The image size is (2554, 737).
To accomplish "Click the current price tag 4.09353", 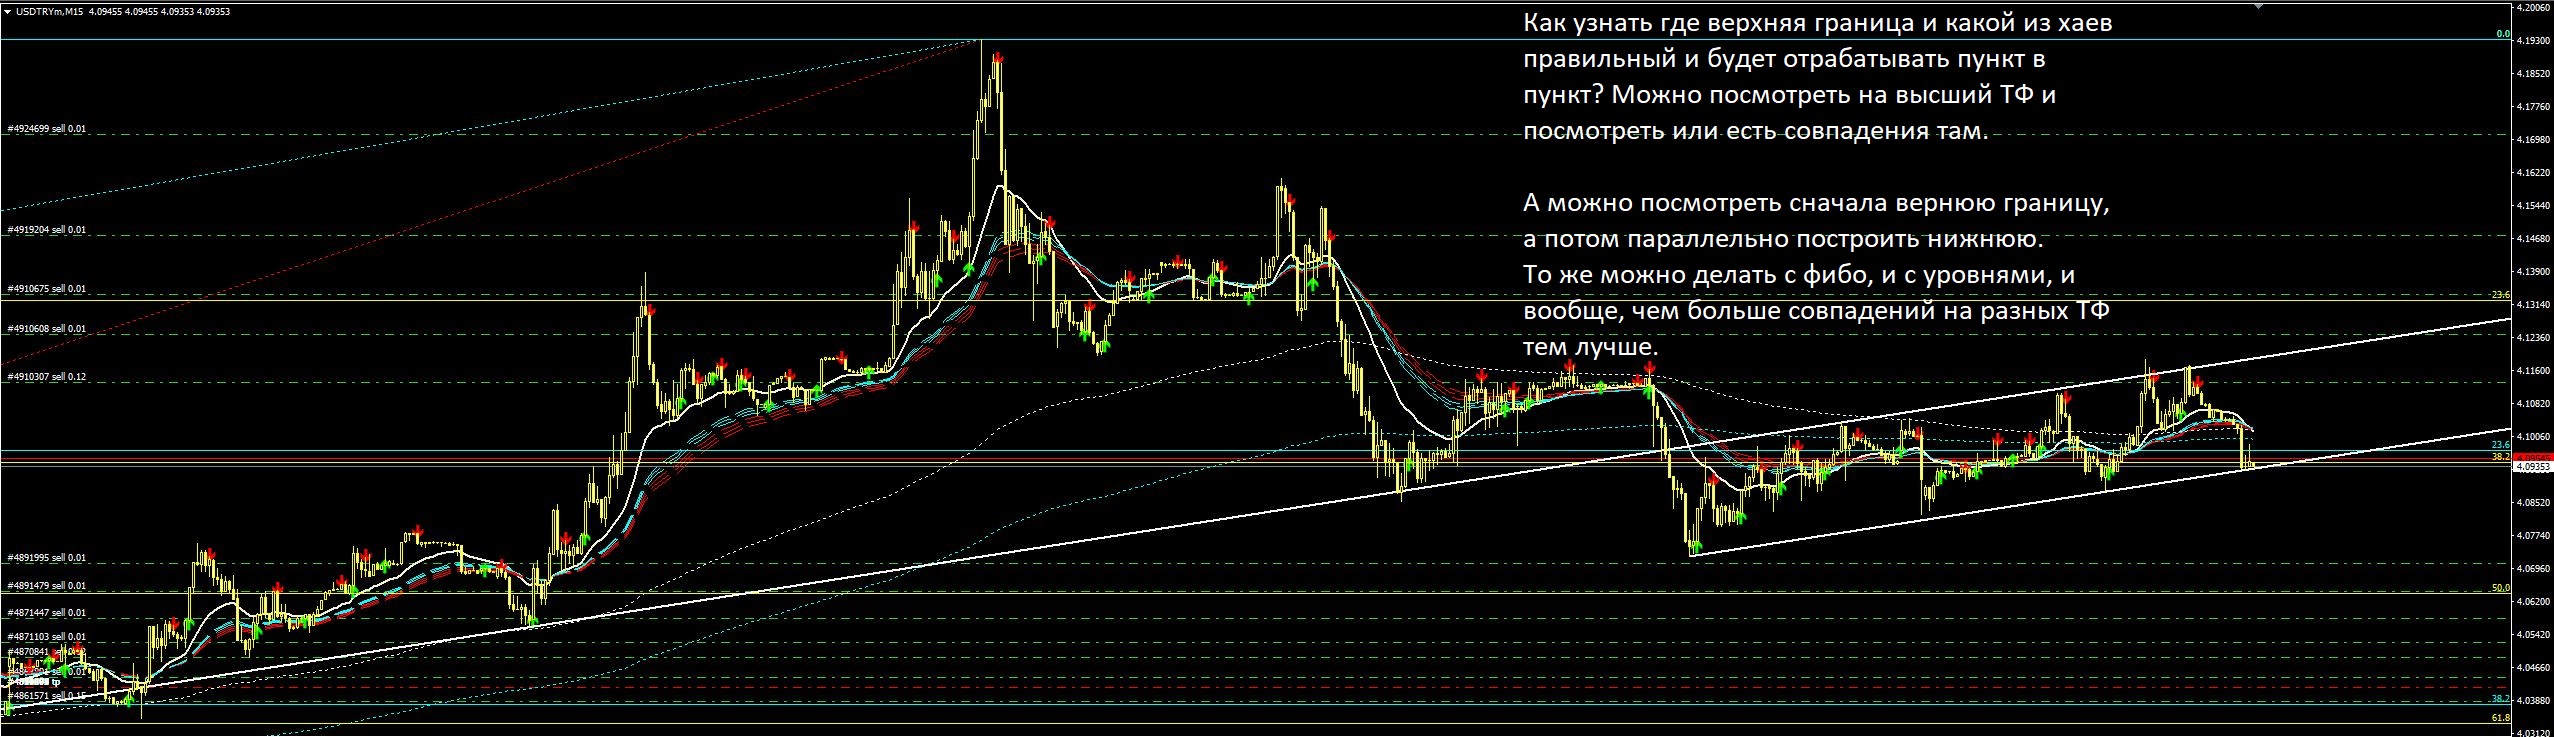I will click(2531, 466).
